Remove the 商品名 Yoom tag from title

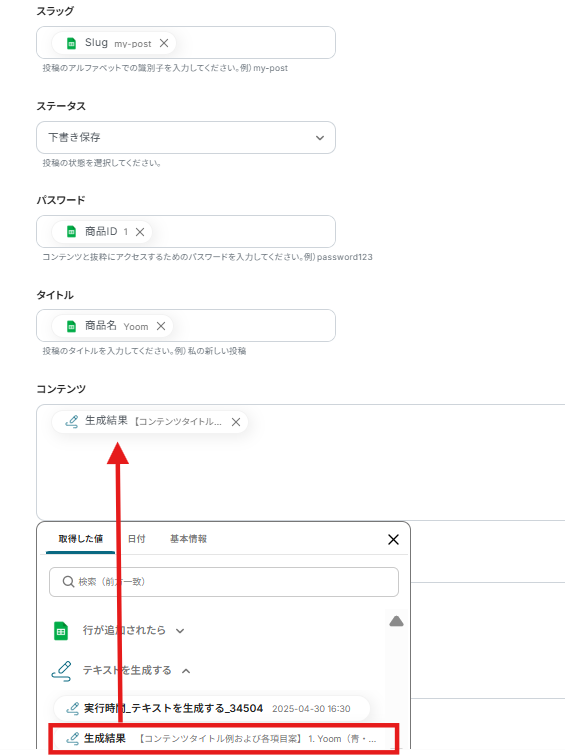(x=161, y=326)
